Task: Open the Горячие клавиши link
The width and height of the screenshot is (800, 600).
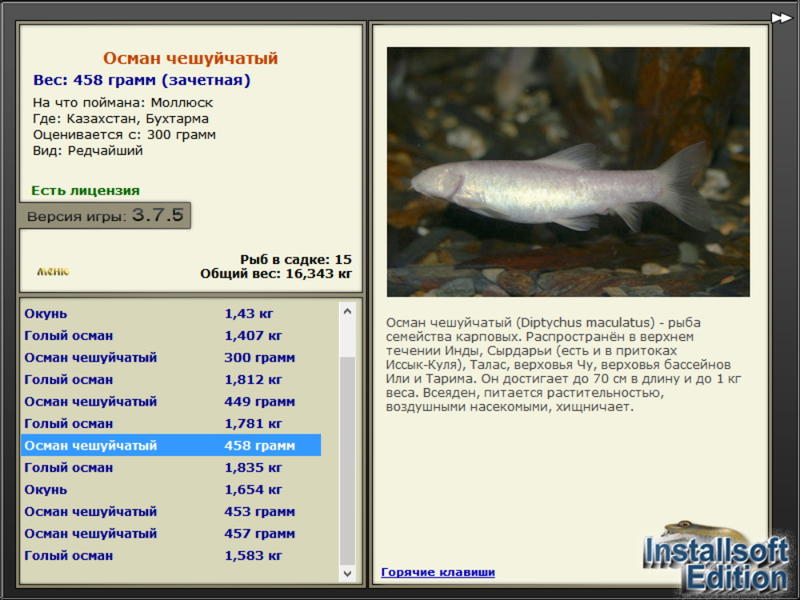Action: pyautogui.click(x=438, y=572)
